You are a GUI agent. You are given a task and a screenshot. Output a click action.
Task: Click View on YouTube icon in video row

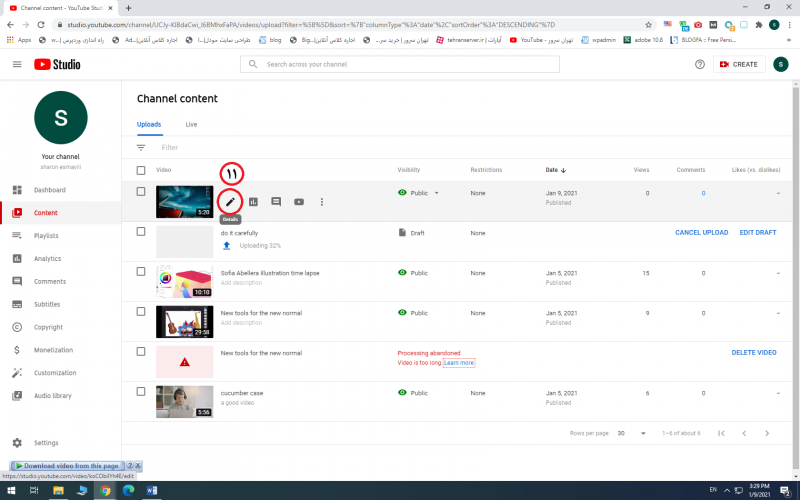pos(299,202)
